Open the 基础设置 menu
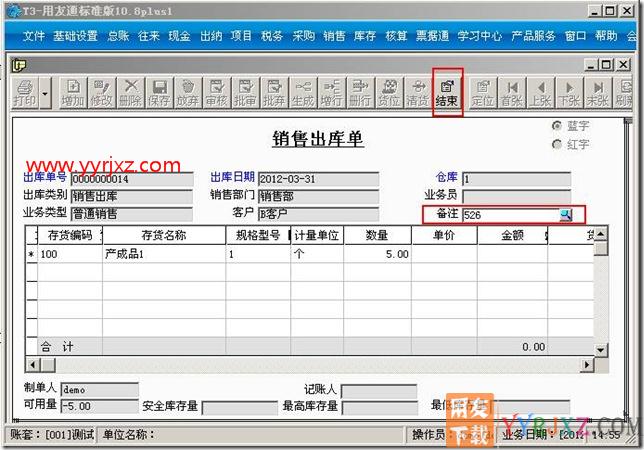The height and width of the screenshot is (450, 644). tap(76, 36)
